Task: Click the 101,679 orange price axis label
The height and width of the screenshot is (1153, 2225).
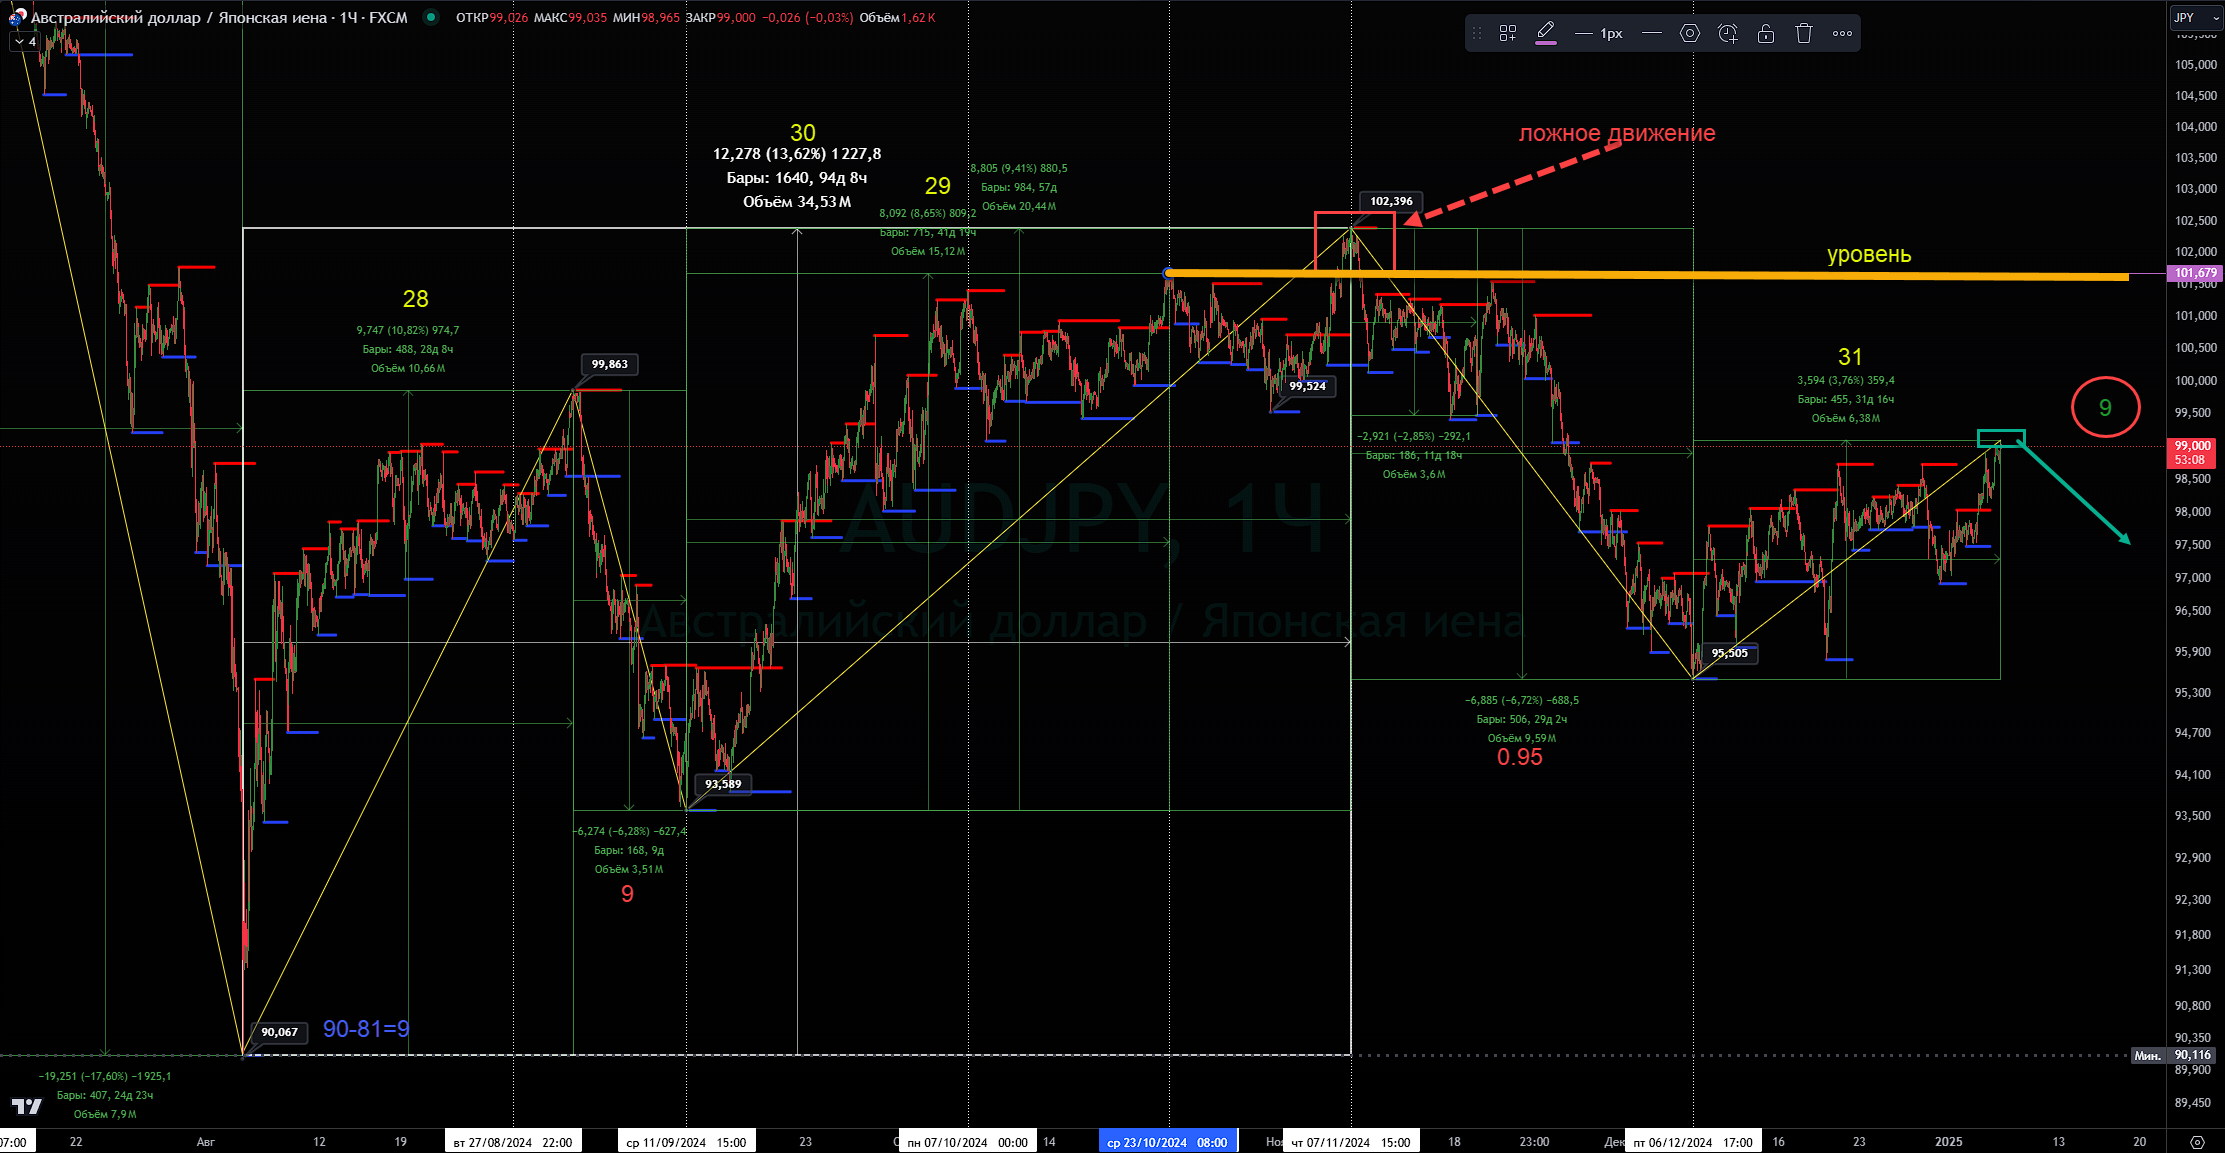Action: (x=2194, y=272)
